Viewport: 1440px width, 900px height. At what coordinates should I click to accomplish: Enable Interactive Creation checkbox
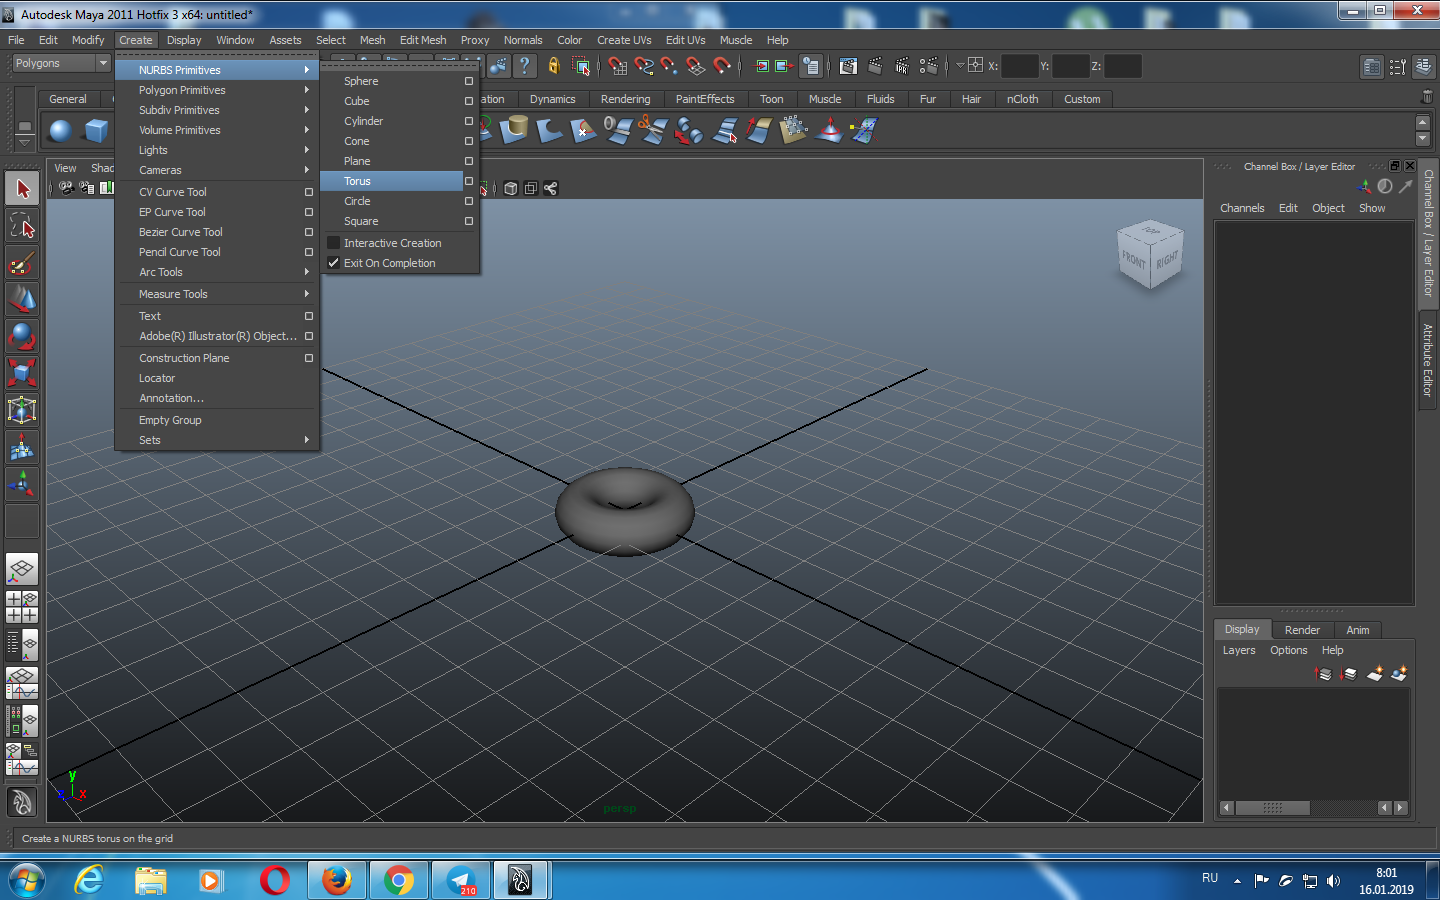[334, 243]
